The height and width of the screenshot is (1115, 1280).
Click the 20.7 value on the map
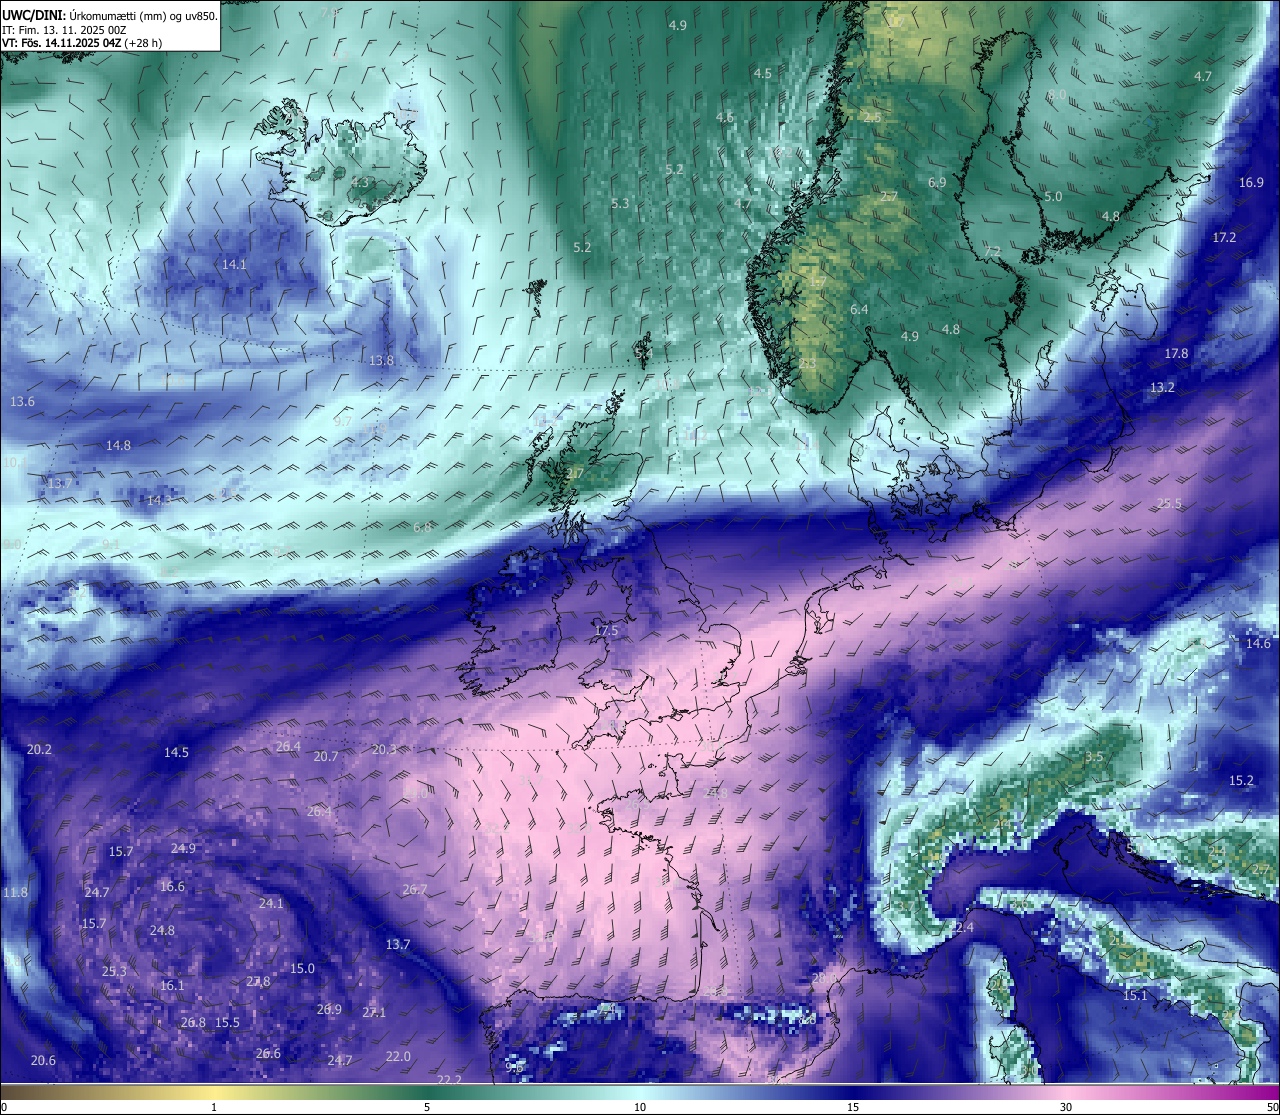tap(326, 756)
